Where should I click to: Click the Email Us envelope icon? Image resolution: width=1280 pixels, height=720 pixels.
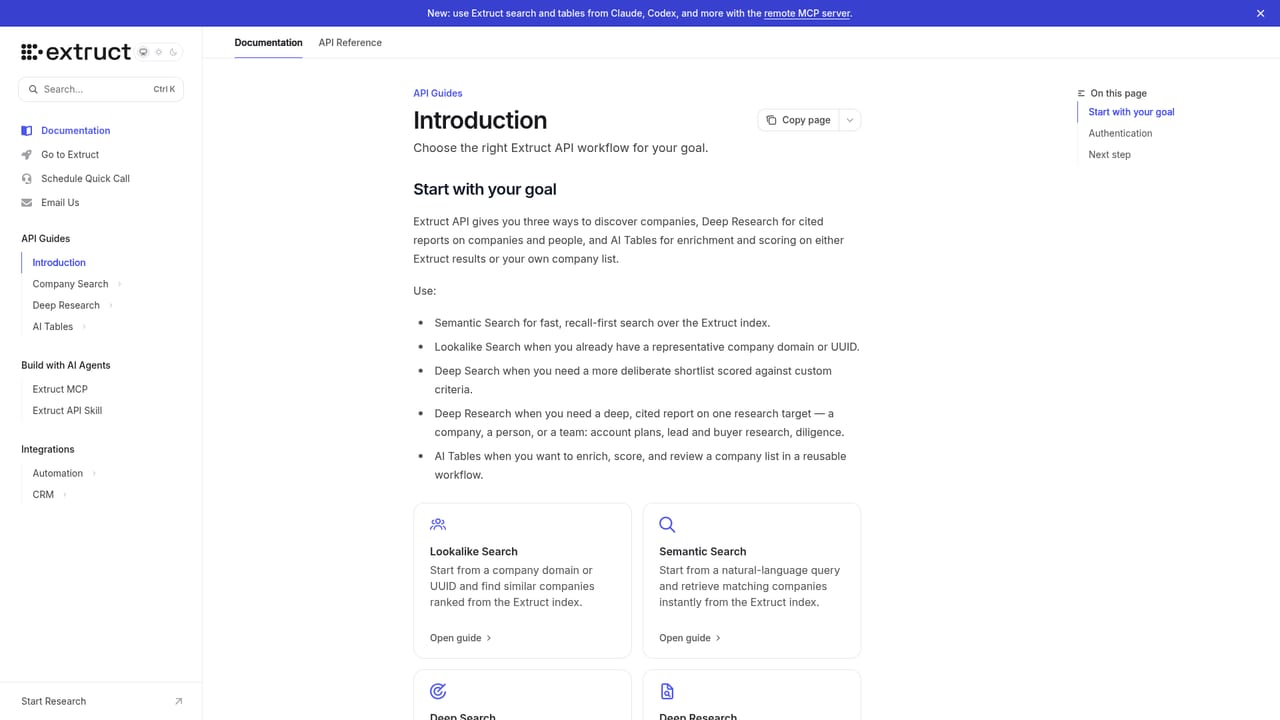[27, 203]
